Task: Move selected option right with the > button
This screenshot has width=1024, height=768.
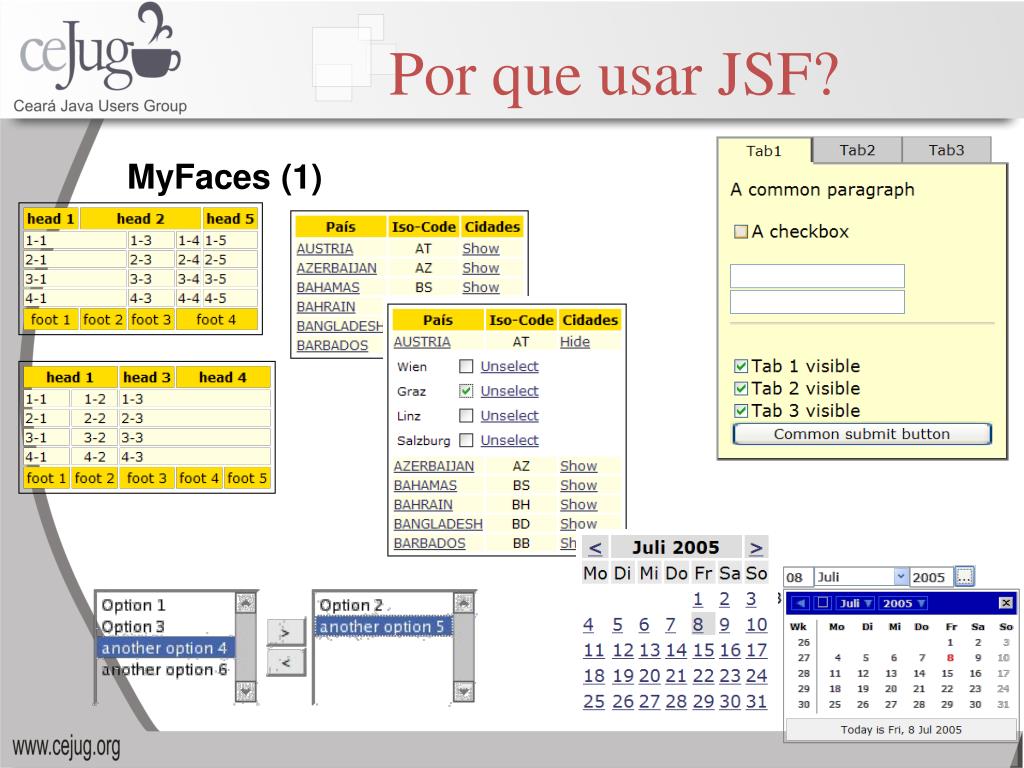Action: click(x=286, y=632)
